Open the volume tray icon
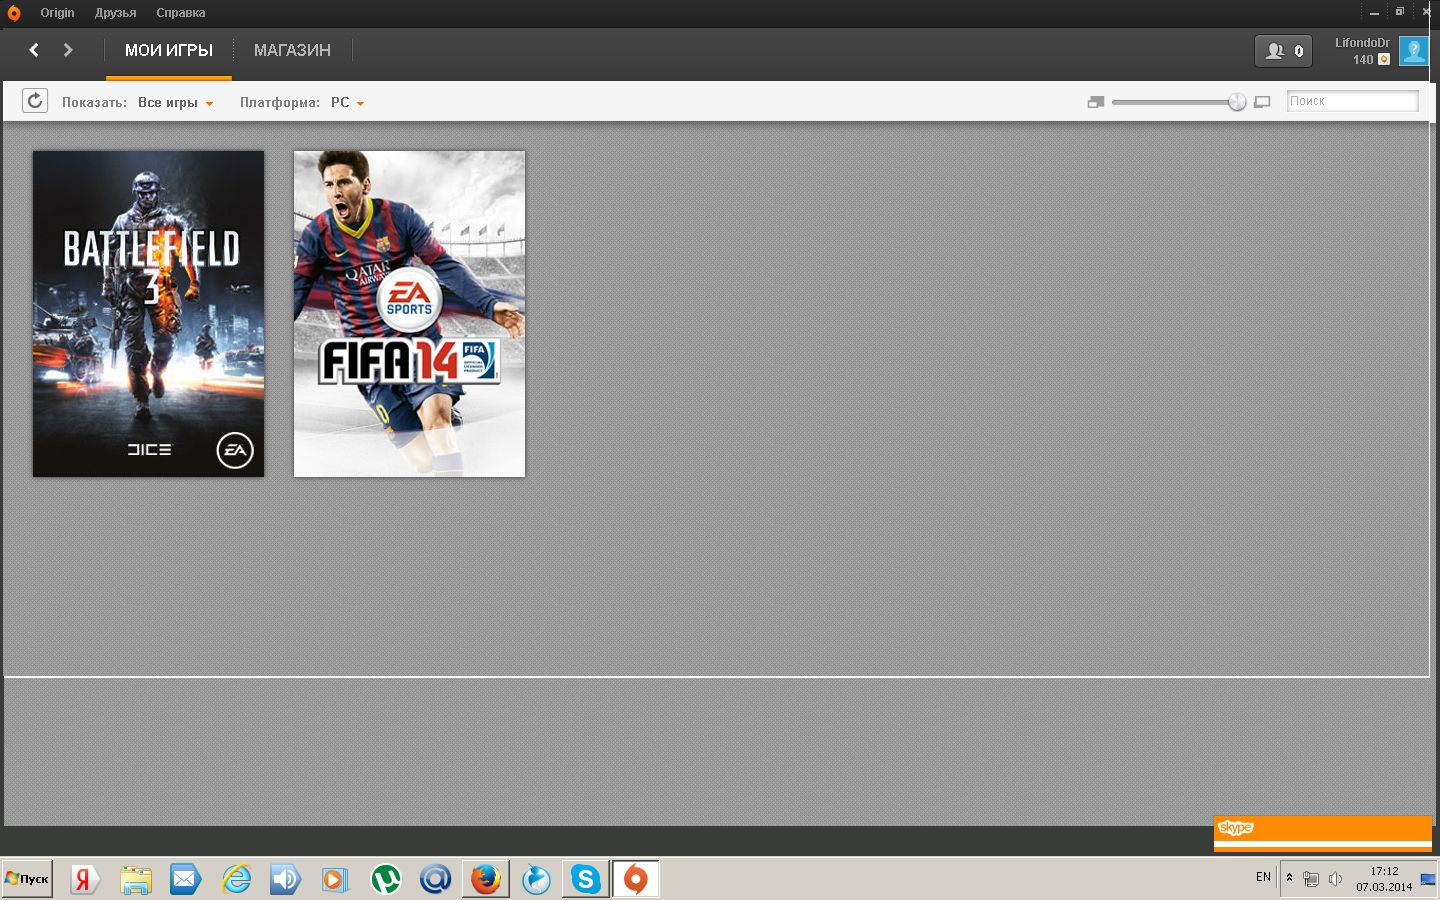The height and width of the screenshot is (900, 1440). (x=1335, y=879)
